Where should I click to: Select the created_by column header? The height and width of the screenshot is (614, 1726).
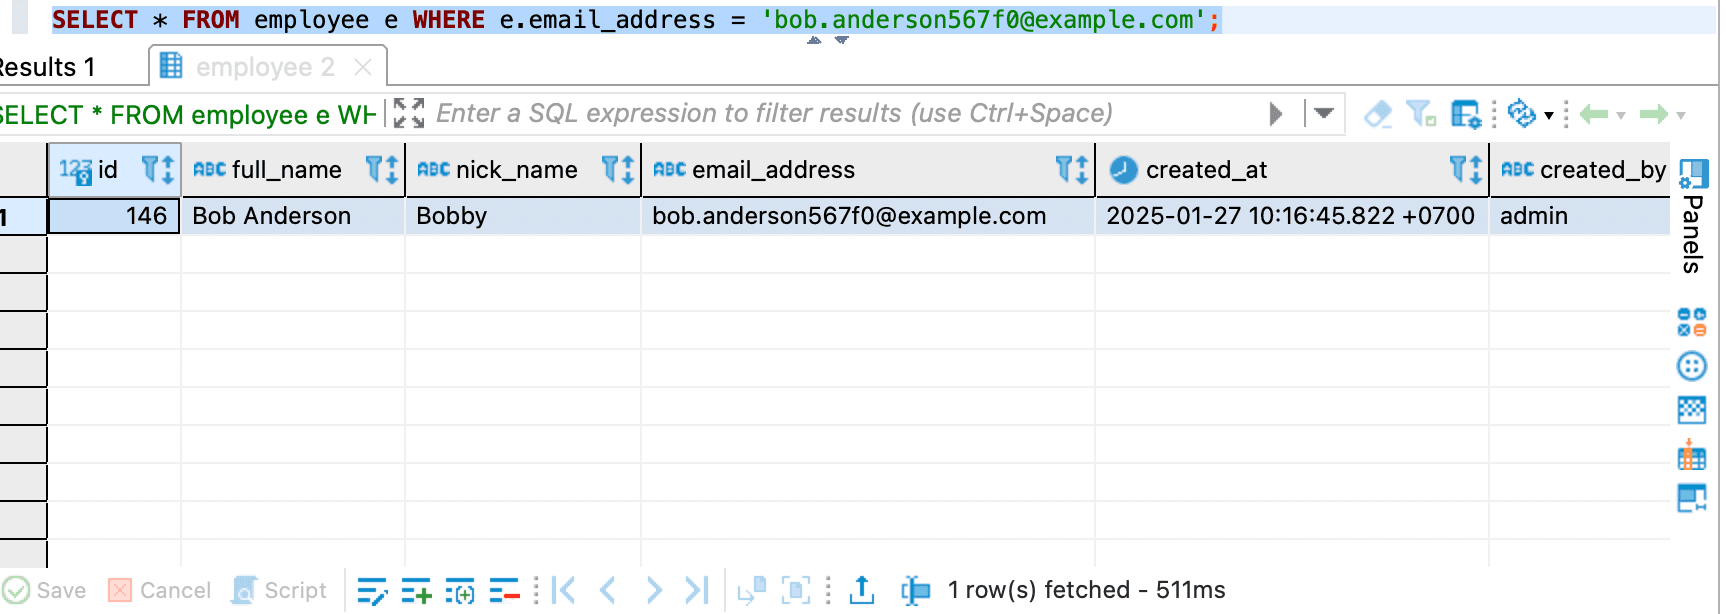point(1580,170)
